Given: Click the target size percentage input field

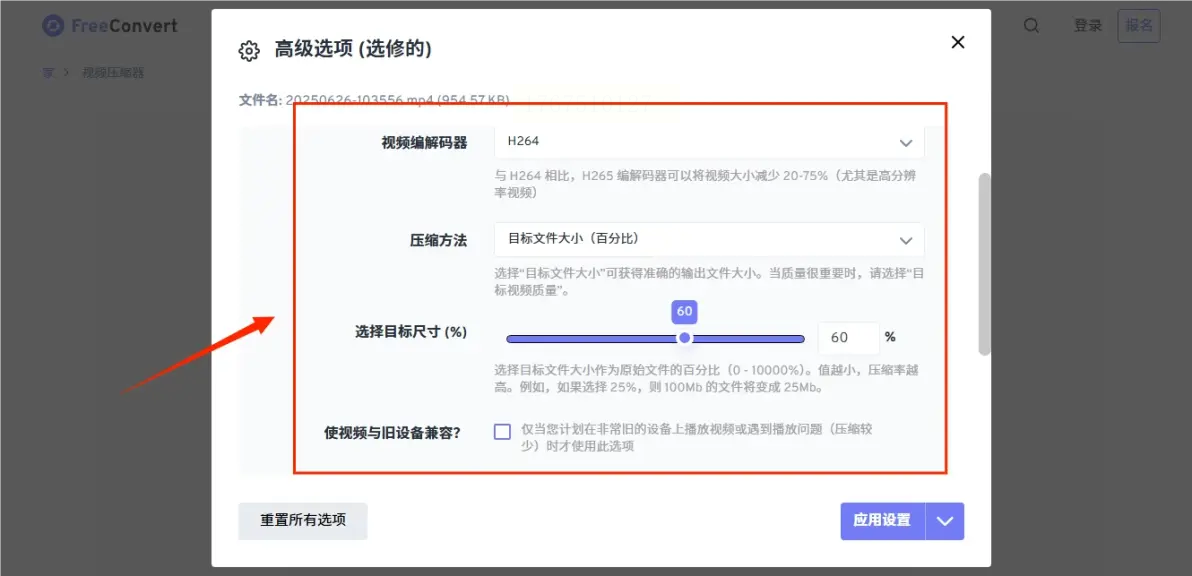Looking at the screenshot, I should [x=848, y=338].
